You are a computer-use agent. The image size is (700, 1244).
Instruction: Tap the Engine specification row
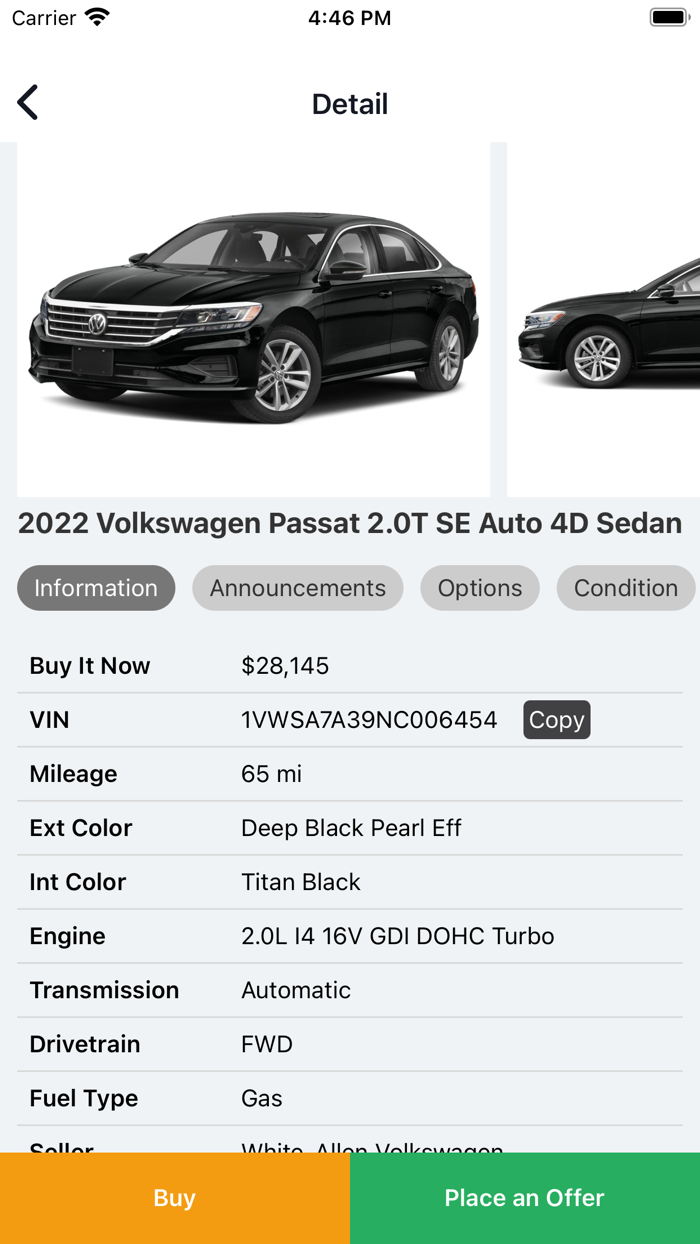(350, 936)
